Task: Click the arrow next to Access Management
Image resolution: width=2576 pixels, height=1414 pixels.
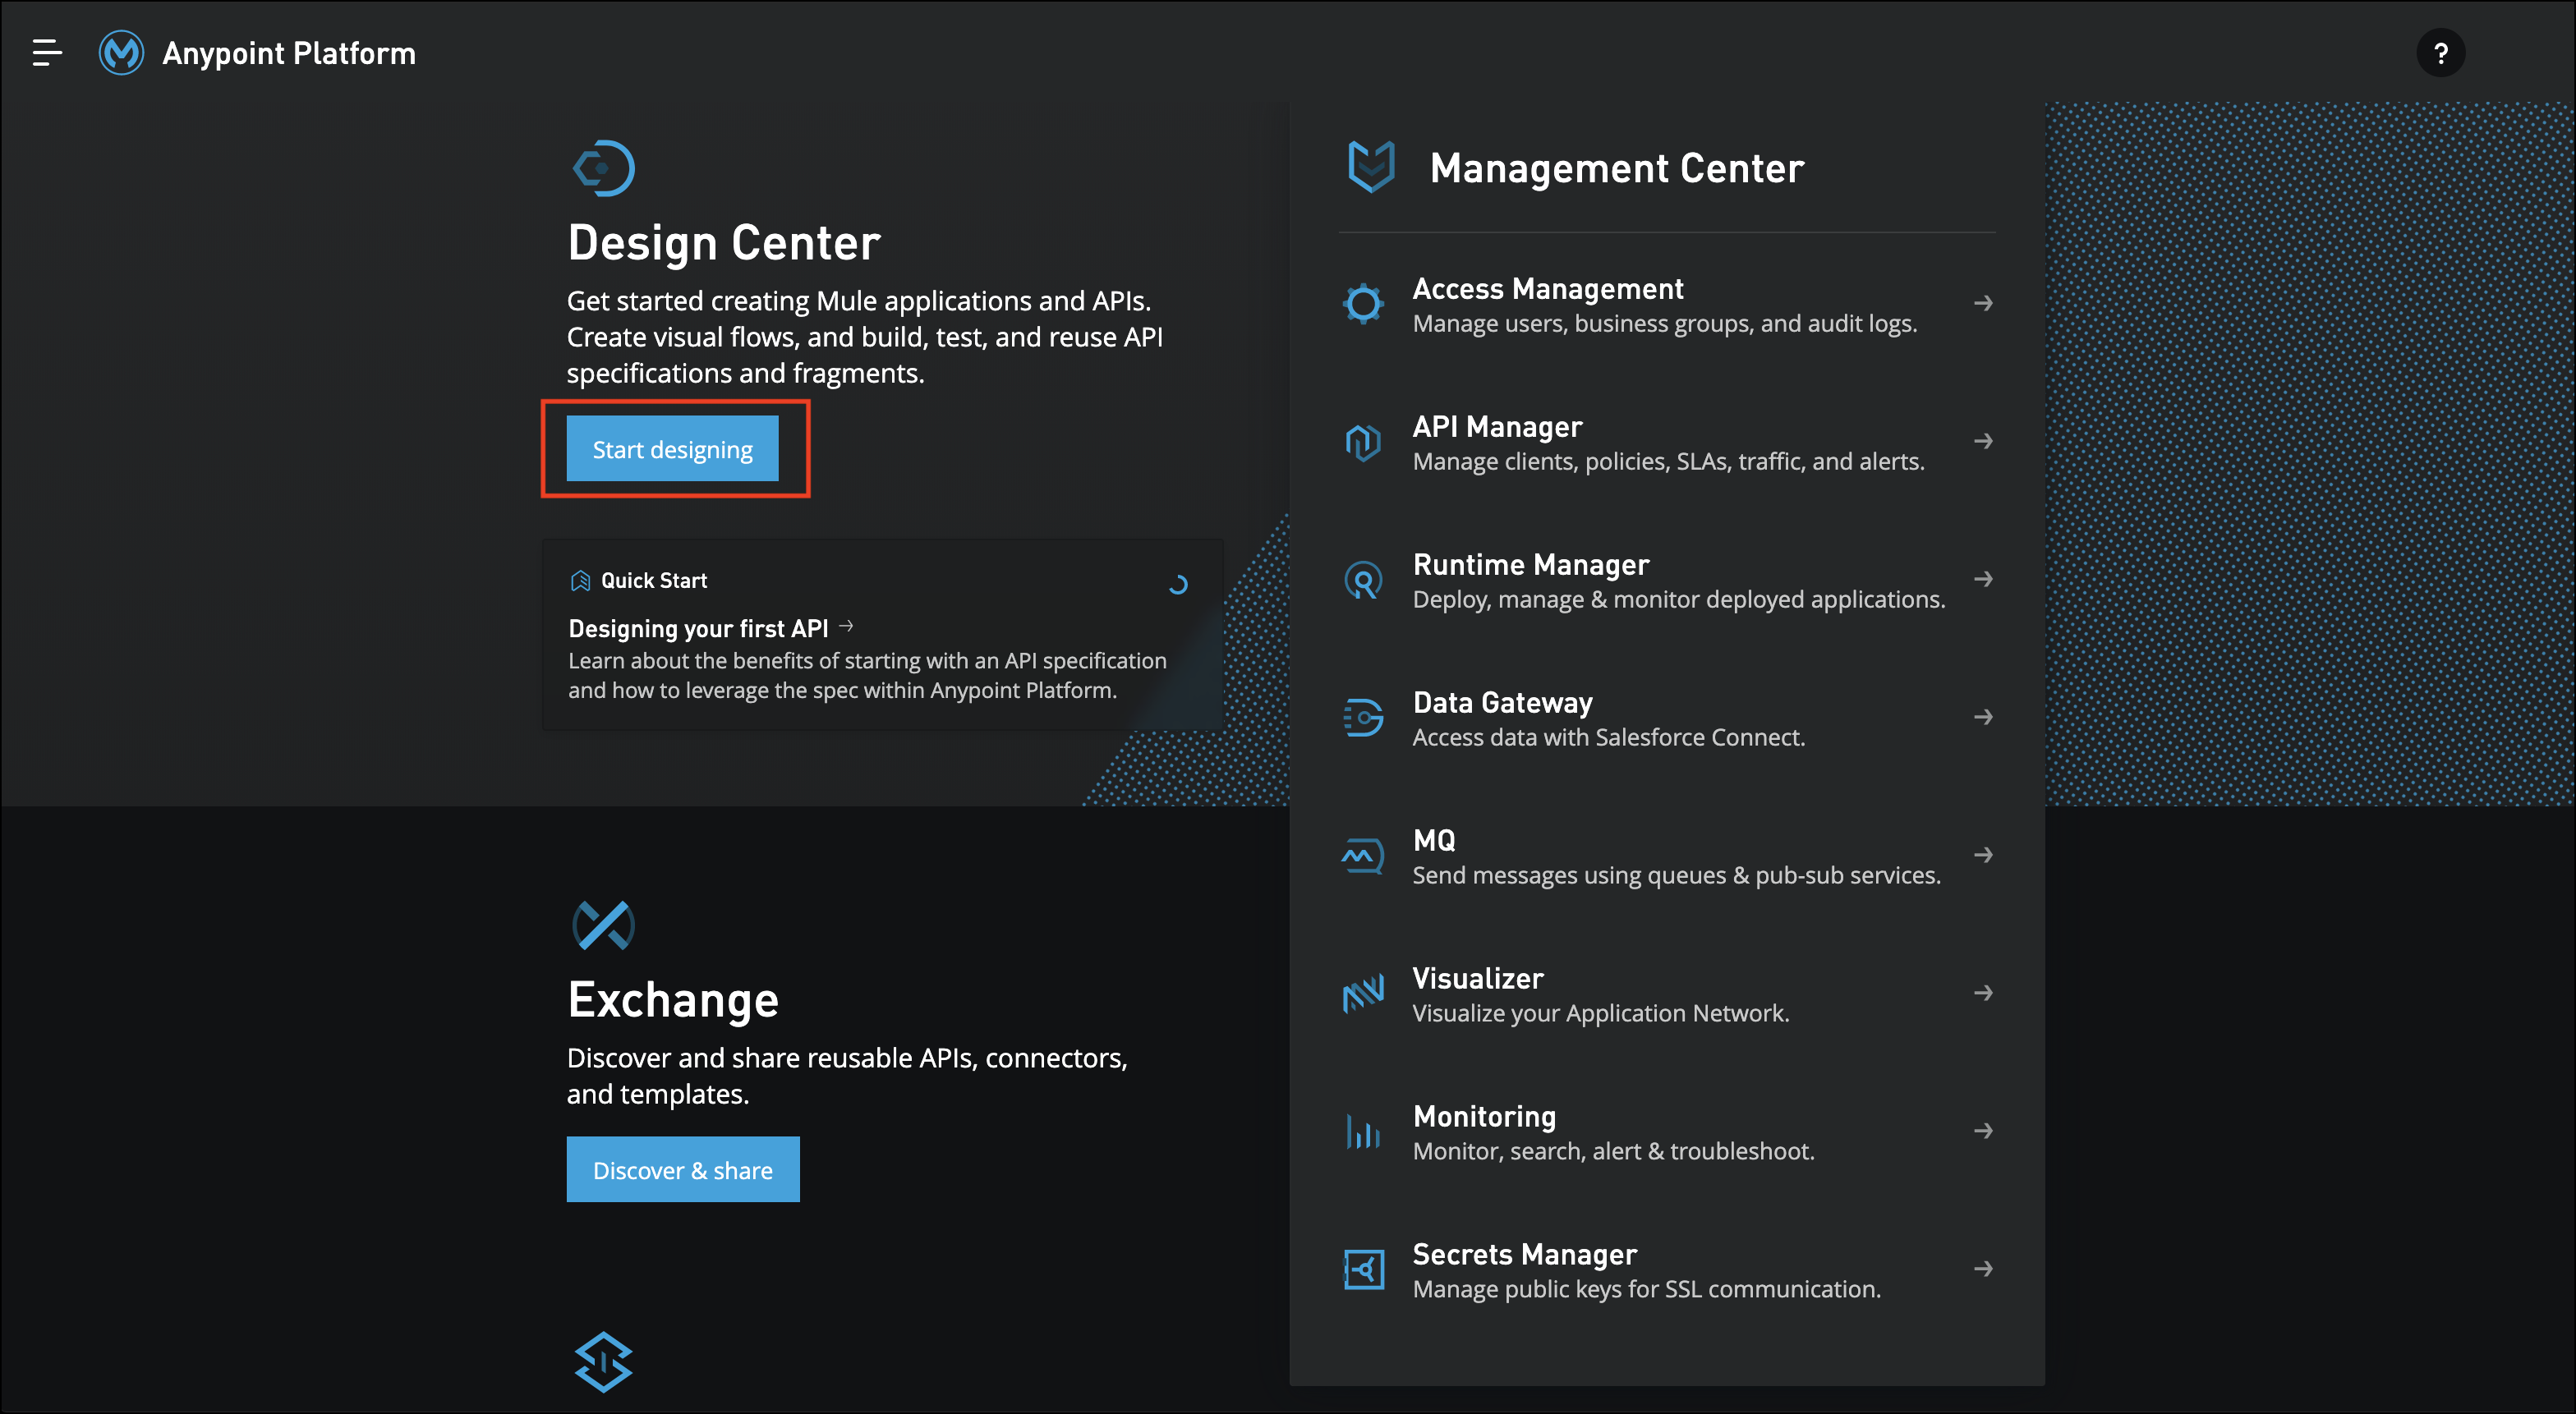Action: 1983,303
